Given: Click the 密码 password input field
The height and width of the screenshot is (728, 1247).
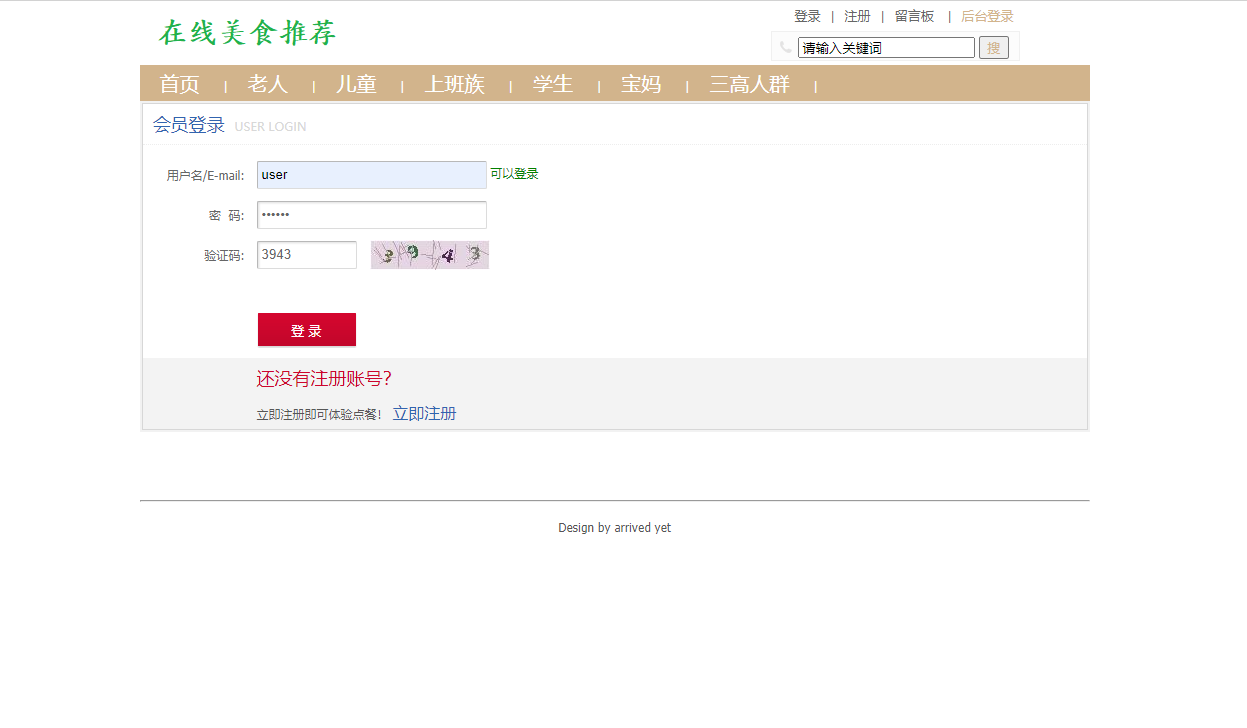Looking at the screenshot, I should click(x=371, y=214).
